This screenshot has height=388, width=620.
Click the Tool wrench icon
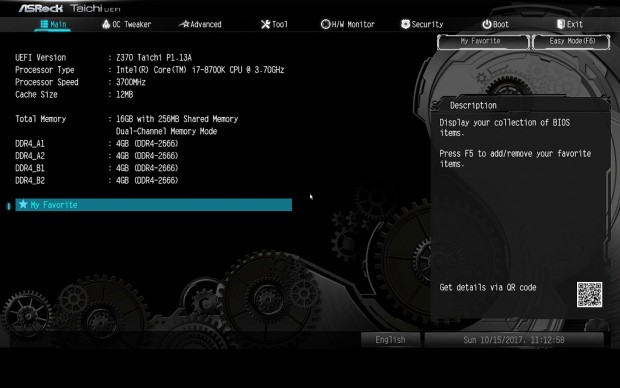[x=265, y=25]
